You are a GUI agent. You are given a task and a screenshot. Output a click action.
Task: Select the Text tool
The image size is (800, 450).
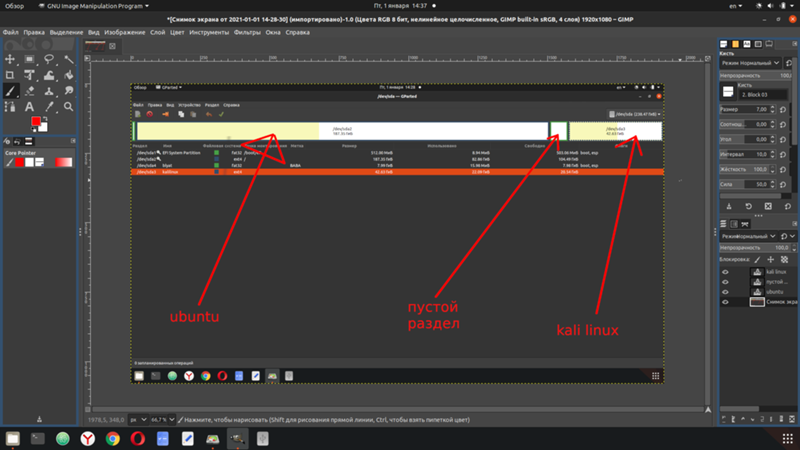click(29, 107)
